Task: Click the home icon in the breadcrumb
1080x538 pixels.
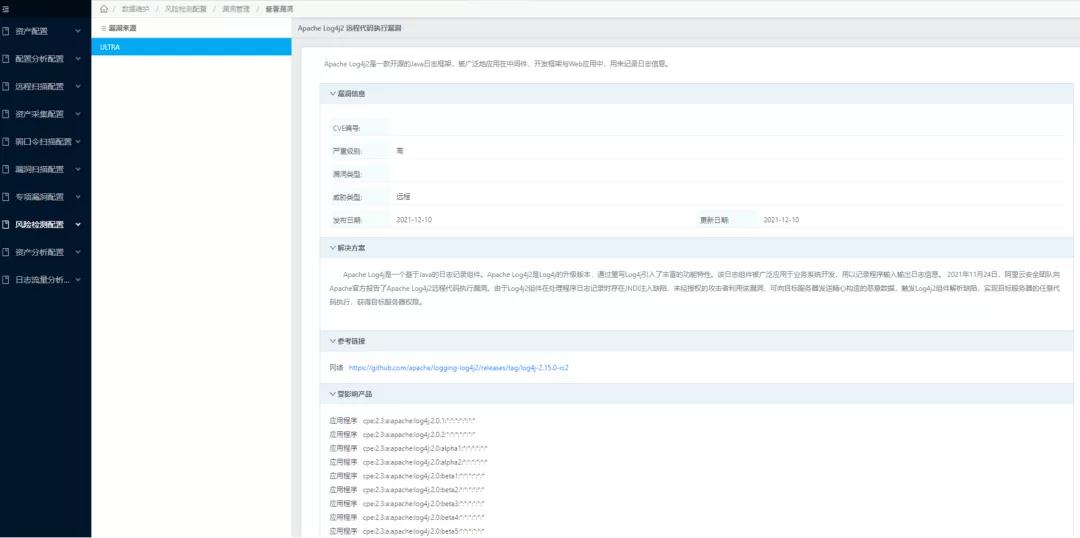Action: coord(103,9)
